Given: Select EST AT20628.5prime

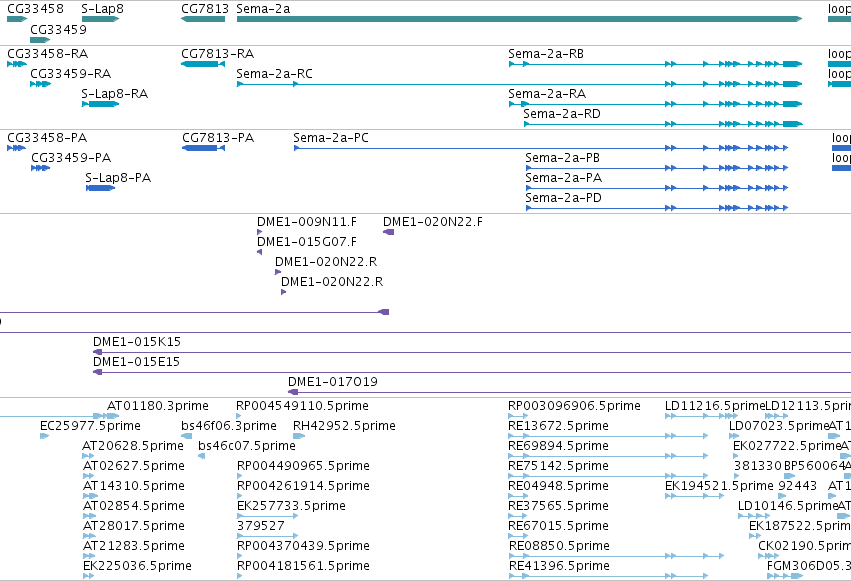Looking at the screenshot, I should click(88, 456).
